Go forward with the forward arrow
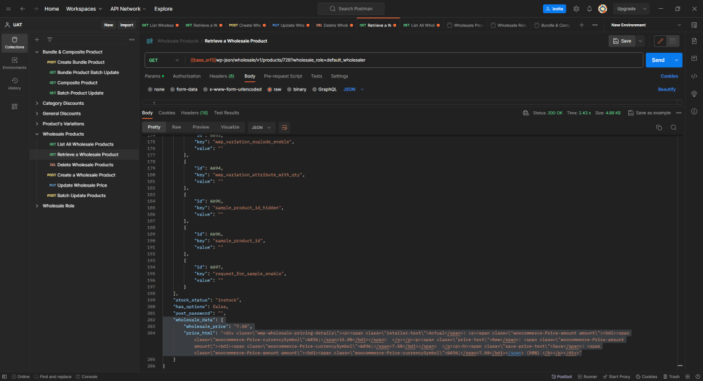703x381 pixels. [x=35, y=9]
